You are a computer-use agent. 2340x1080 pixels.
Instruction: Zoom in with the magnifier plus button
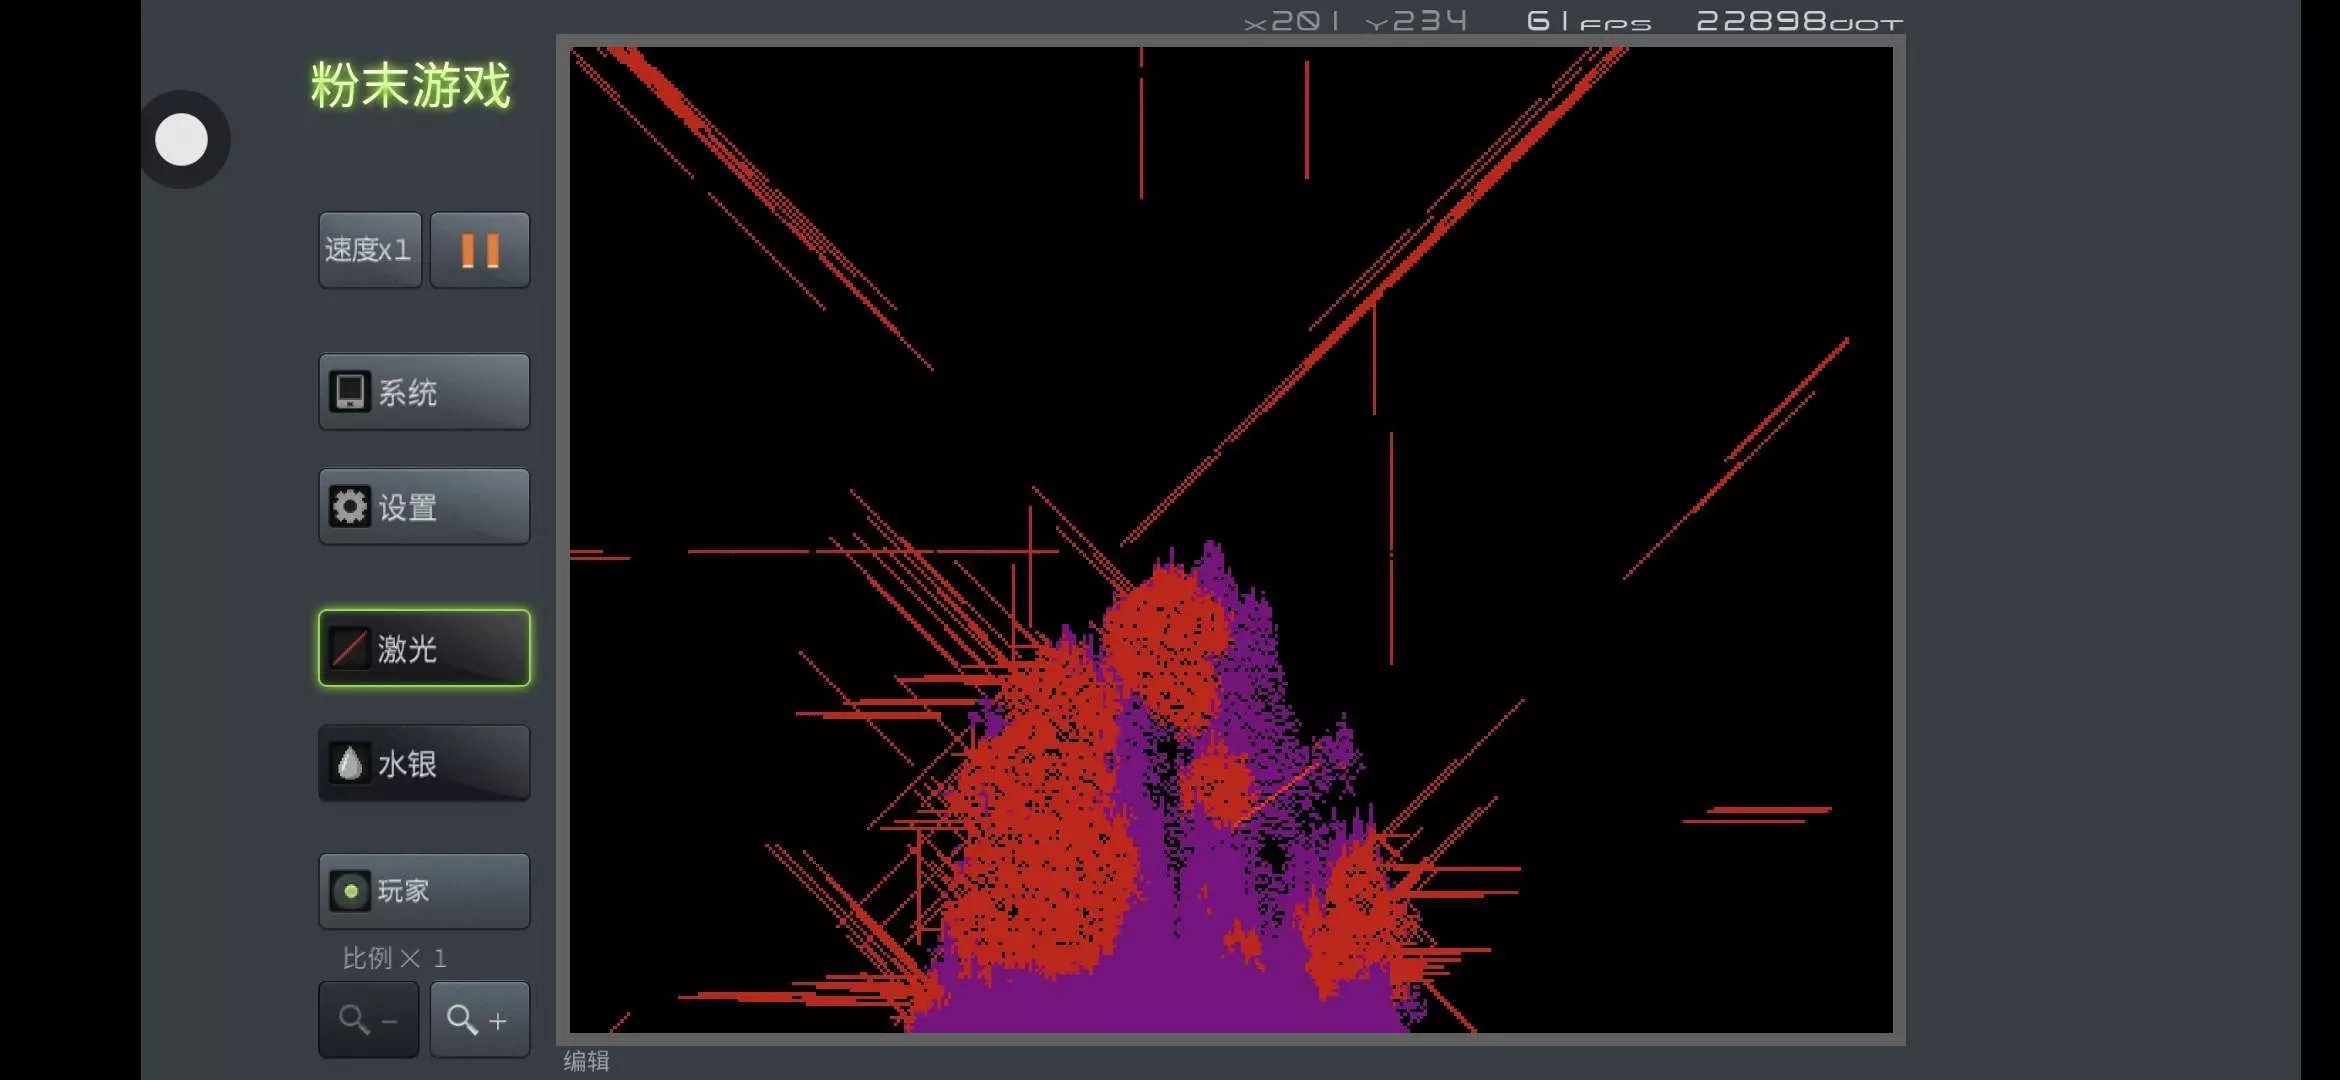(x=479, y=1020)
